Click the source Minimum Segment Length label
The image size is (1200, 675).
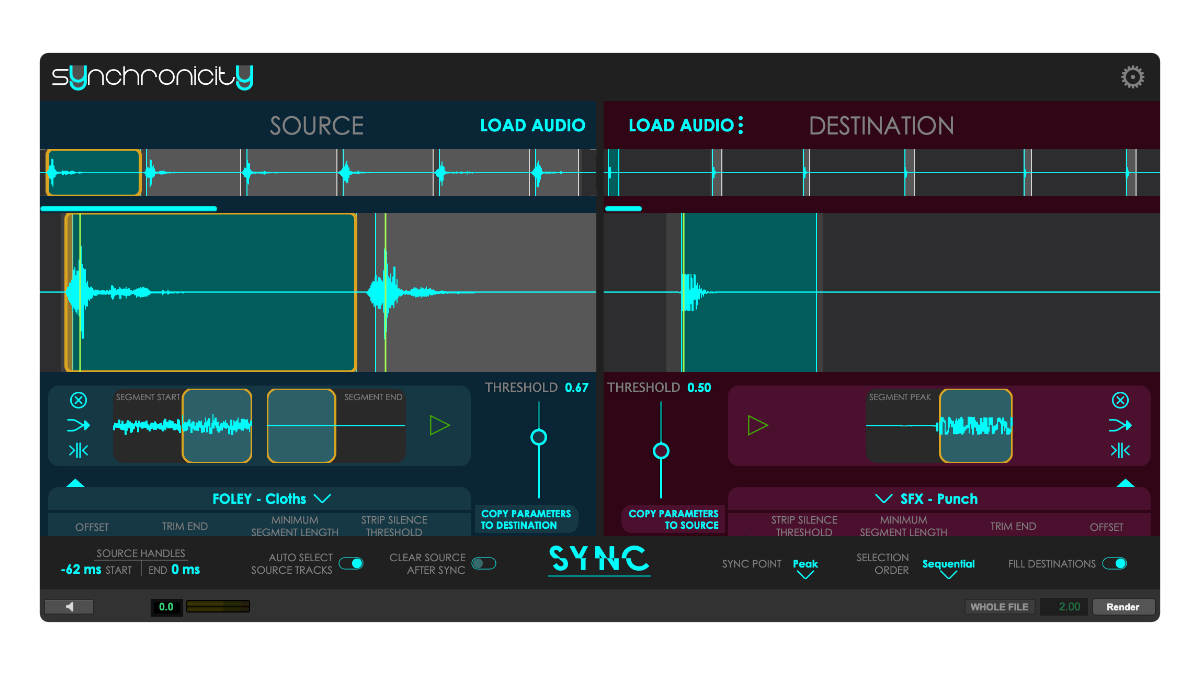[x=294, y=526]
